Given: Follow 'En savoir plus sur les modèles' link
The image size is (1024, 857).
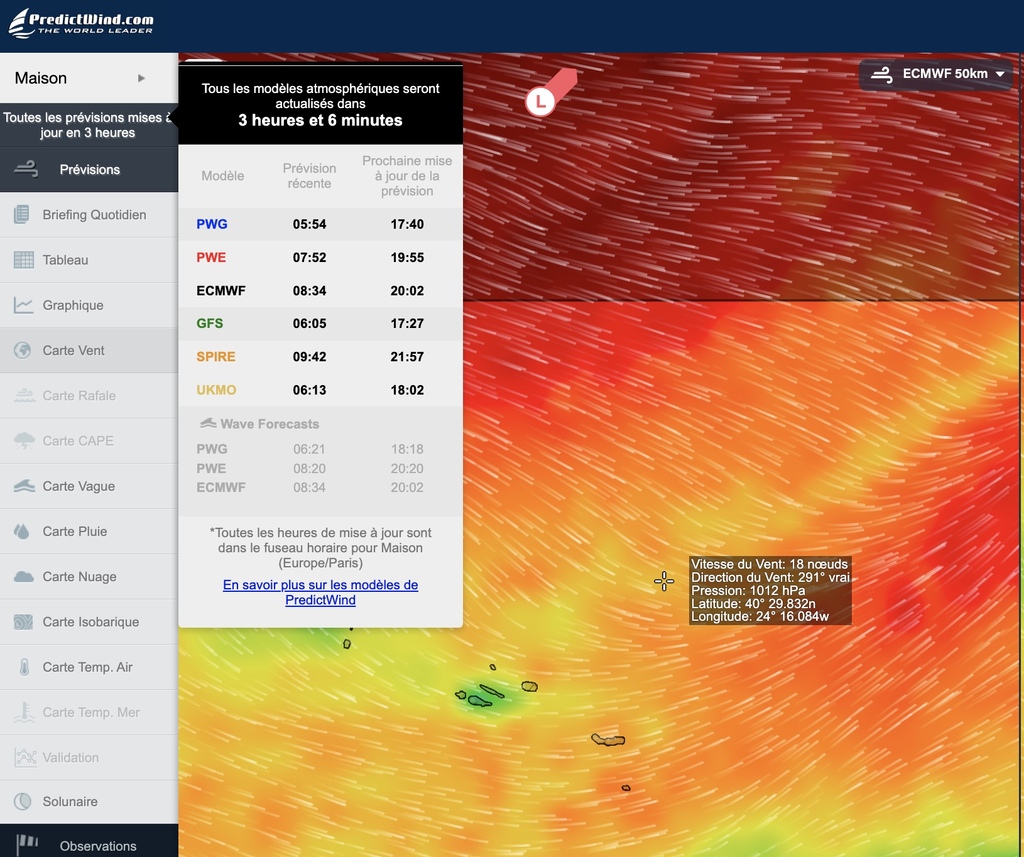Looking at the screenshot, I should point(320,592).
